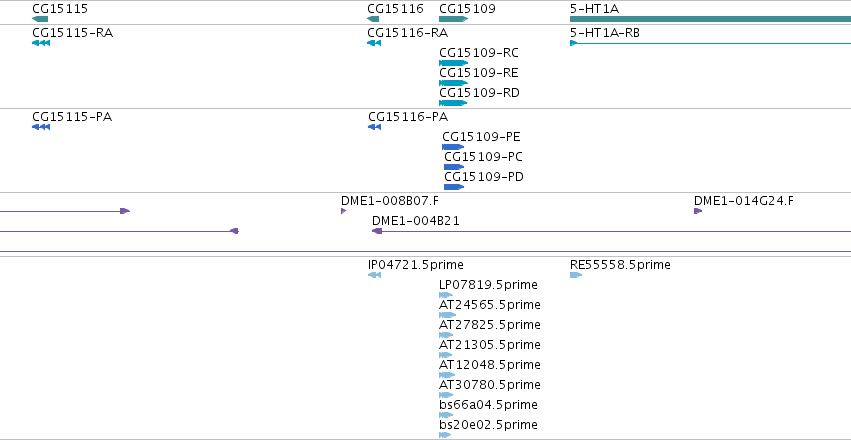Select the AT21305.5prime EST glyph

[x=446, y=355]
